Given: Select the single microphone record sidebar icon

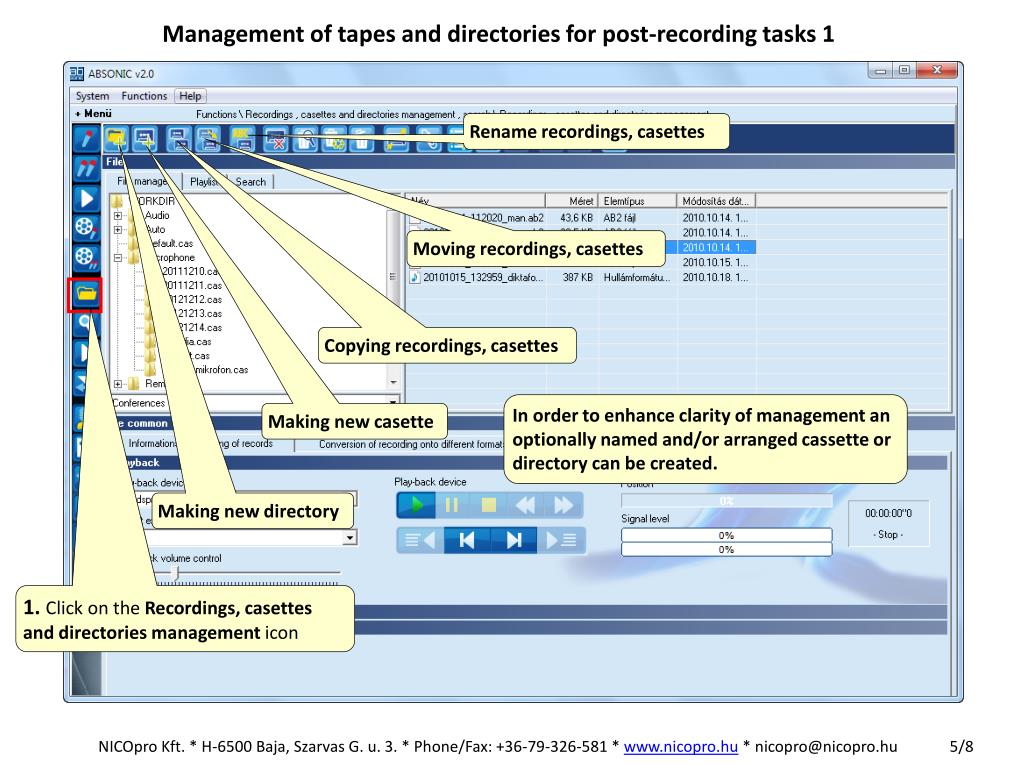Looking at the screenshot, I should pos(86,138).
